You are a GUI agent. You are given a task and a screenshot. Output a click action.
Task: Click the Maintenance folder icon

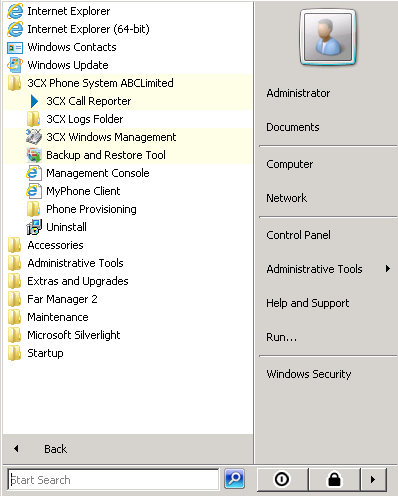click(x=14, y=317)
